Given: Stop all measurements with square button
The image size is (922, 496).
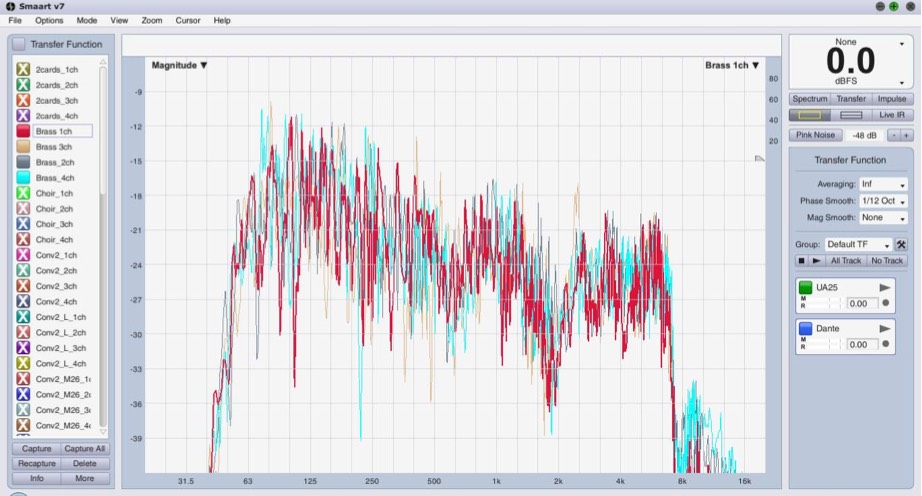Looking at the screenshot, I should [801, 260].
